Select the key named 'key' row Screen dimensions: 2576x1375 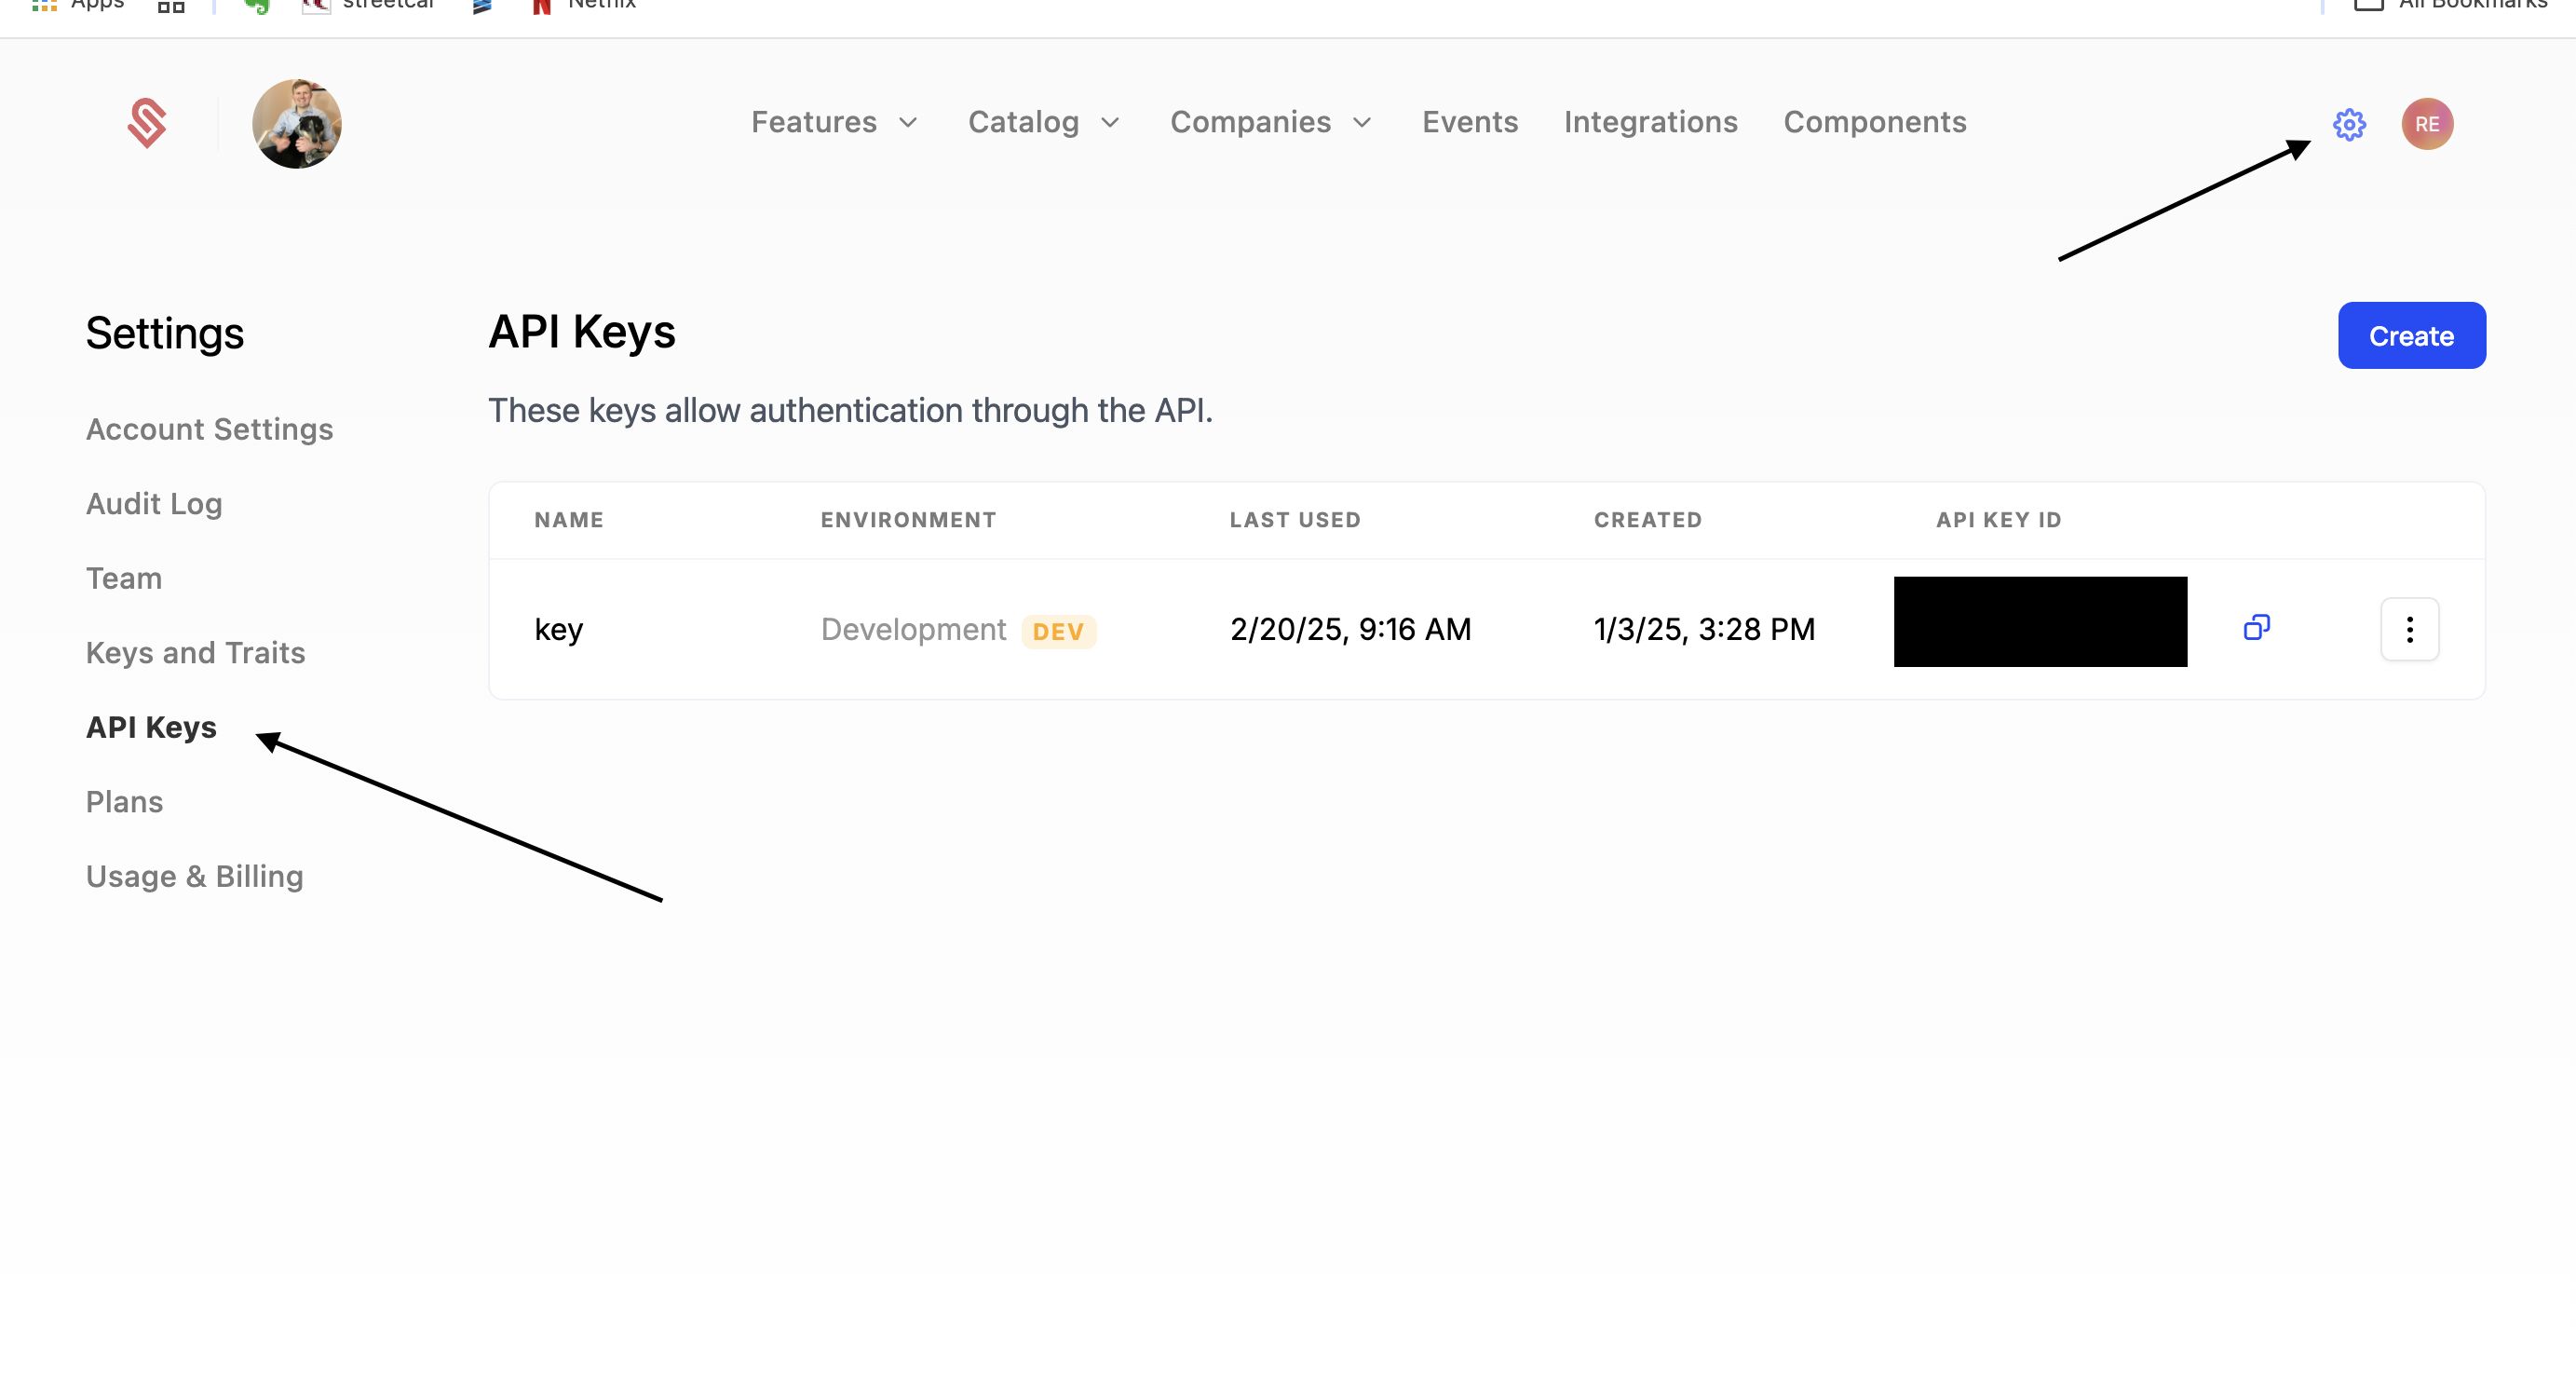[x=558, y=629]
